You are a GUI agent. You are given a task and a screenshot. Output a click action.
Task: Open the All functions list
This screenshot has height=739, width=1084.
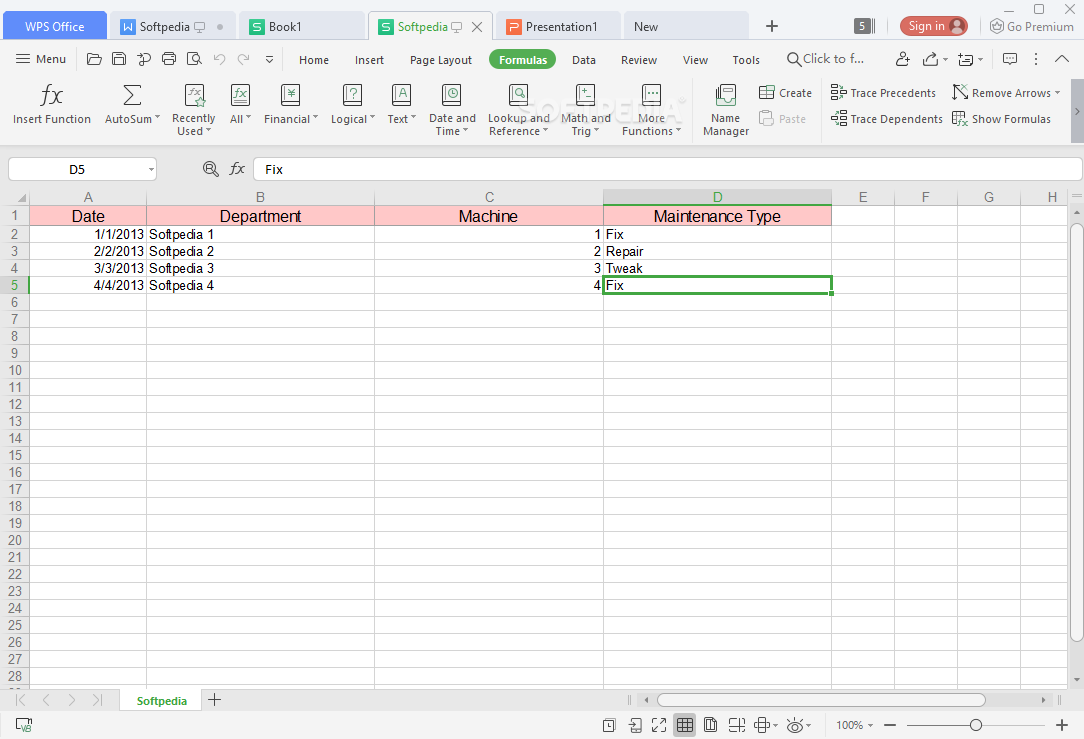[240, 104]
